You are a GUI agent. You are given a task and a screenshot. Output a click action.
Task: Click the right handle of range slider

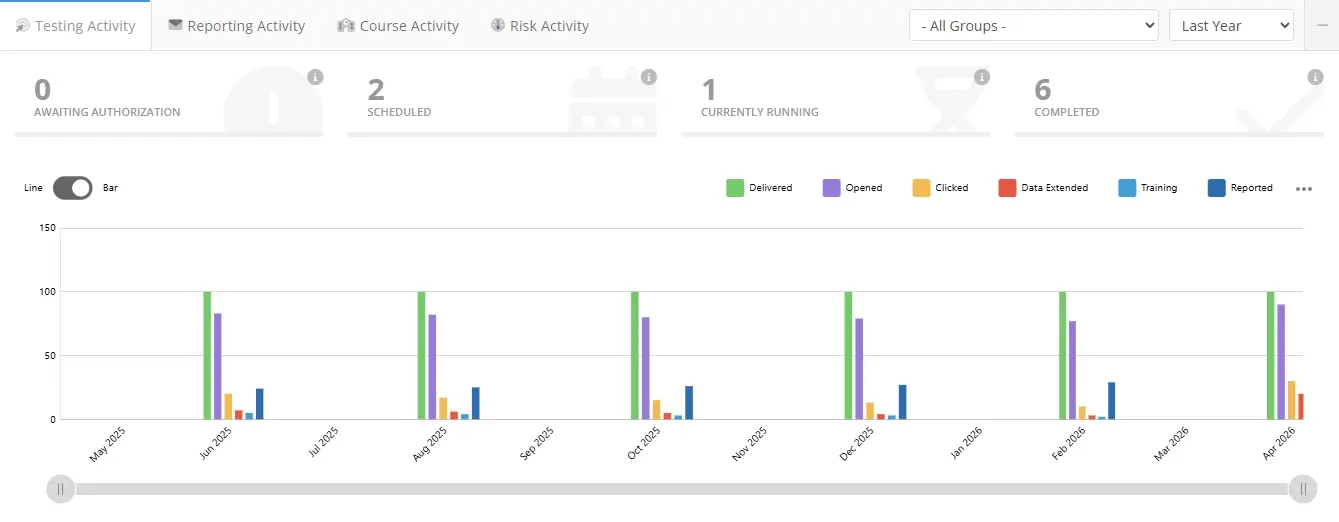[x=1303, y=489]
